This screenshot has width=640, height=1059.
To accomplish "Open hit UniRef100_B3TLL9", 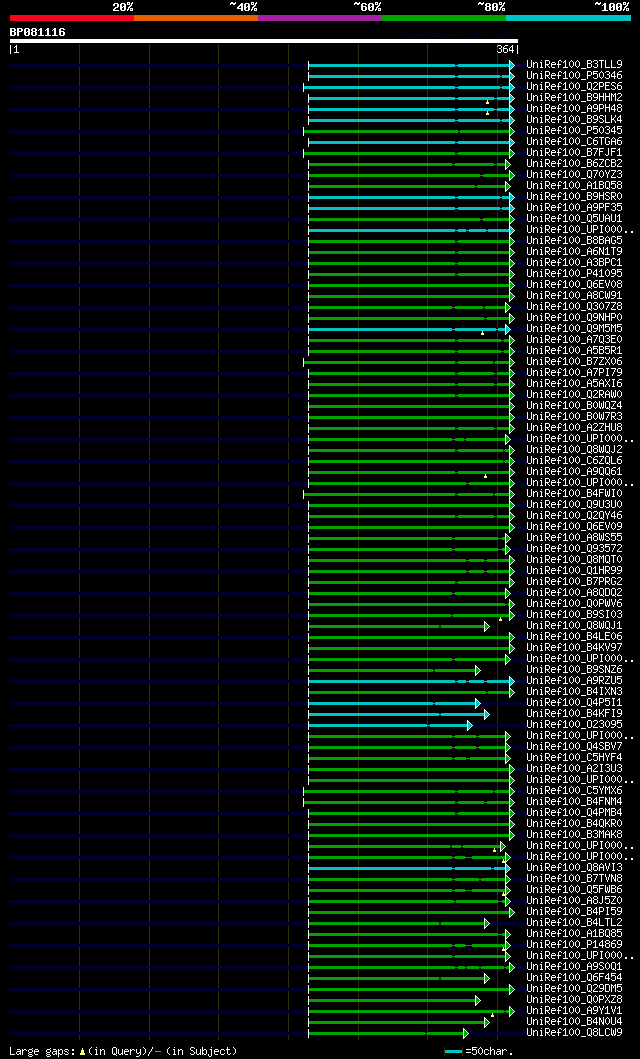I will [575, 65].
